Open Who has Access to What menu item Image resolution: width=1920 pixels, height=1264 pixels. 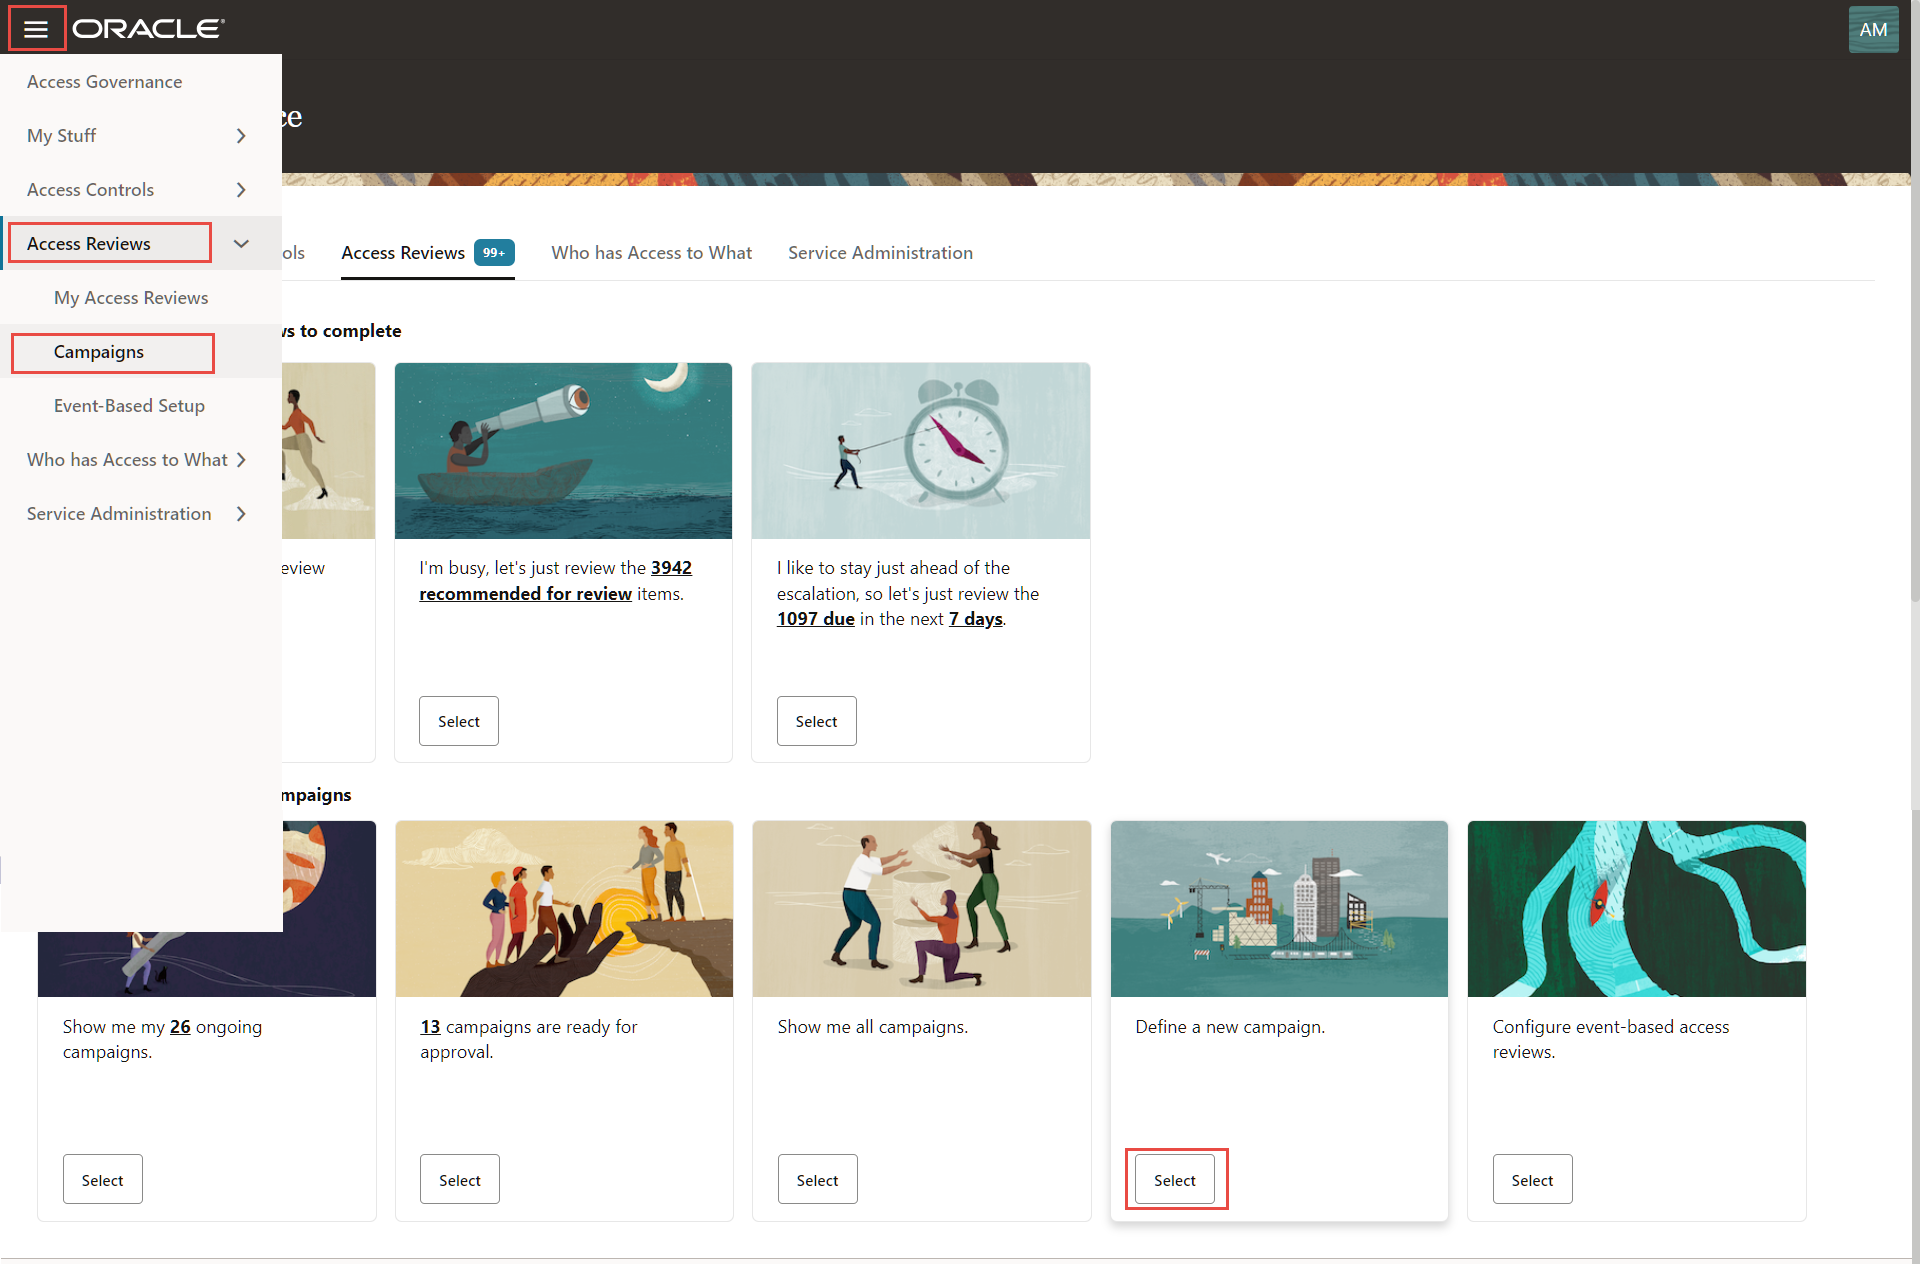click(127, 460)
